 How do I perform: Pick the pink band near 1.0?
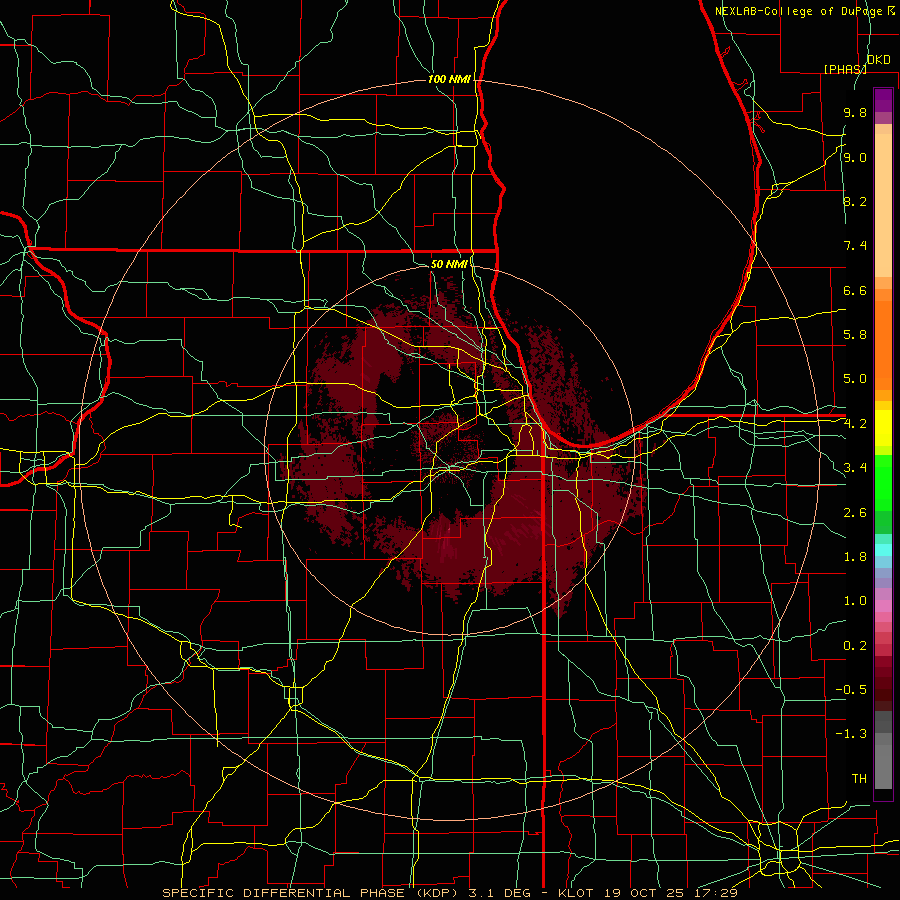883,606
